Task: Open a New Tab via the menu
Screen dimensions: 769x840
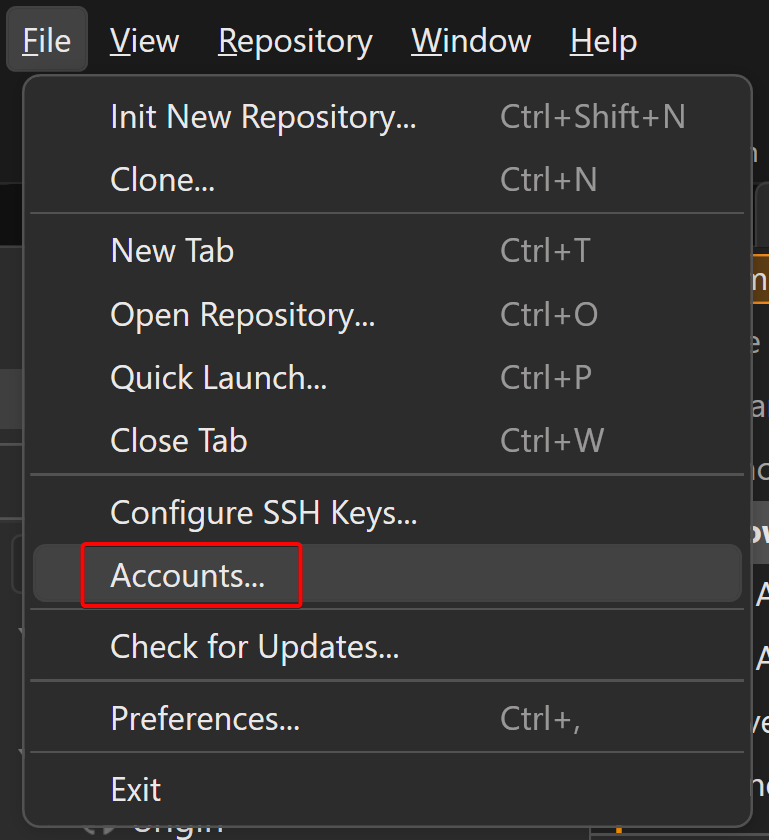Action: point(172,251)
